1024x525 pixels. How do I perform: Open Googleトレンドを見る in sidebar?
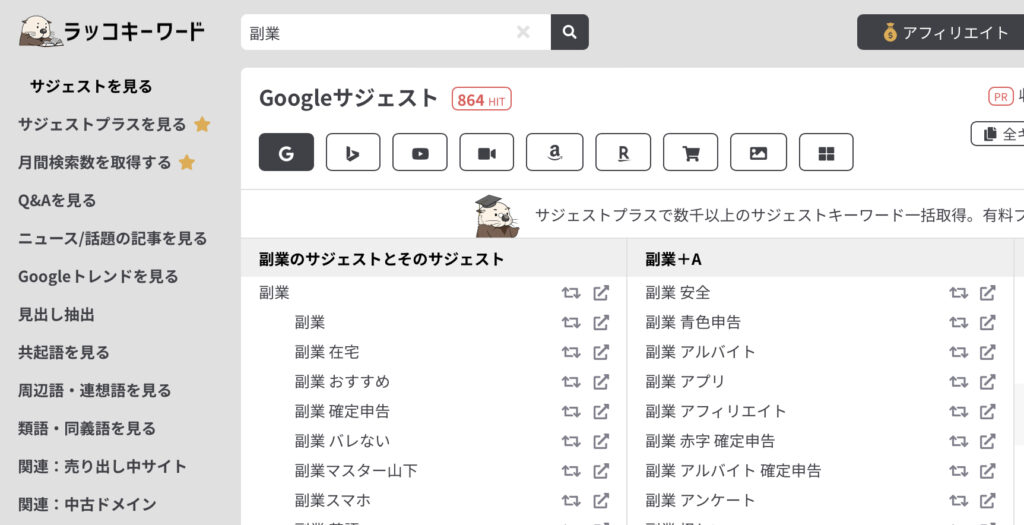tap(98, 276)
